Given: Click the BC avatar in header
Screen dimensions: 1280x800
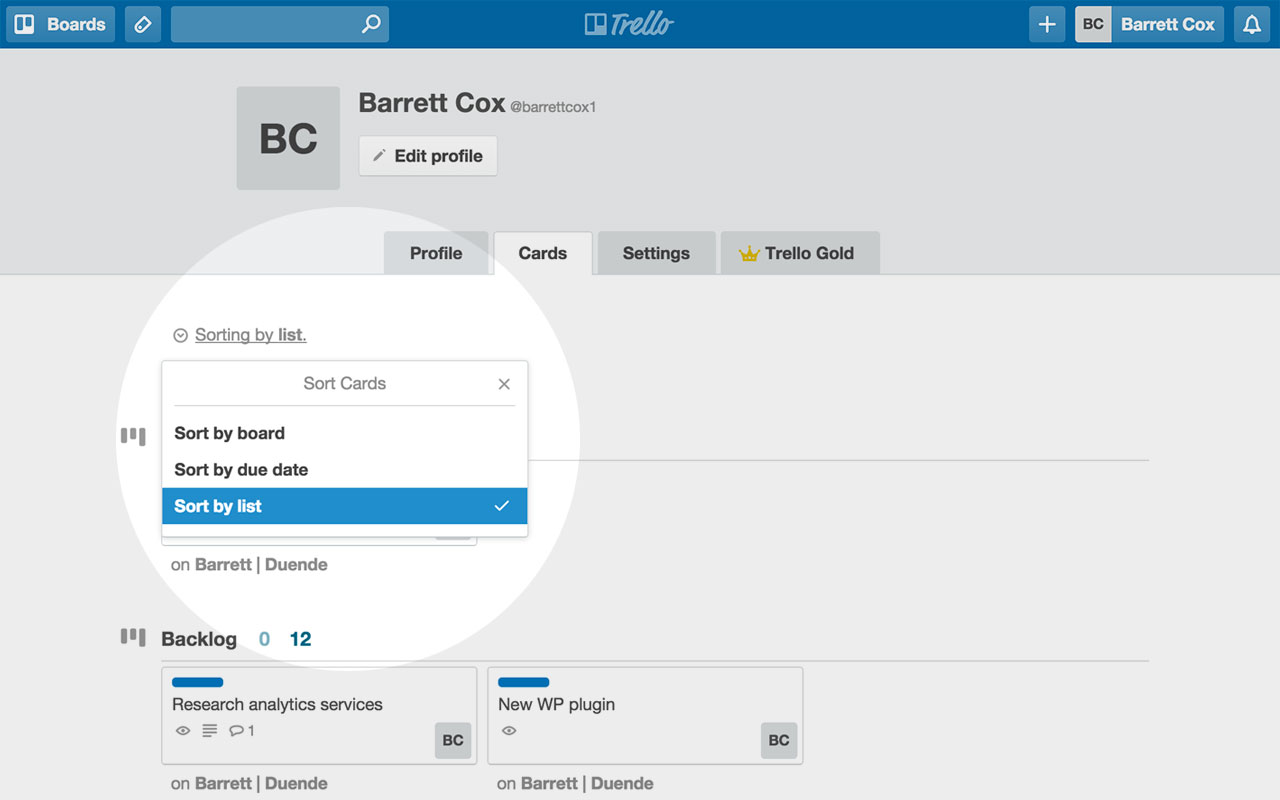Looking at the screenshot, I should pyautogui.click(x=1094, y=24).
